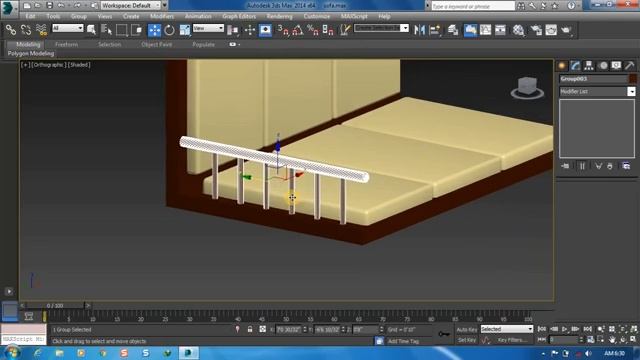Image resolution: width=640 pixels, height=360 pixels.
Task: Toggle Keyboard Shortcut Override
Action: (x=265, y=30)
